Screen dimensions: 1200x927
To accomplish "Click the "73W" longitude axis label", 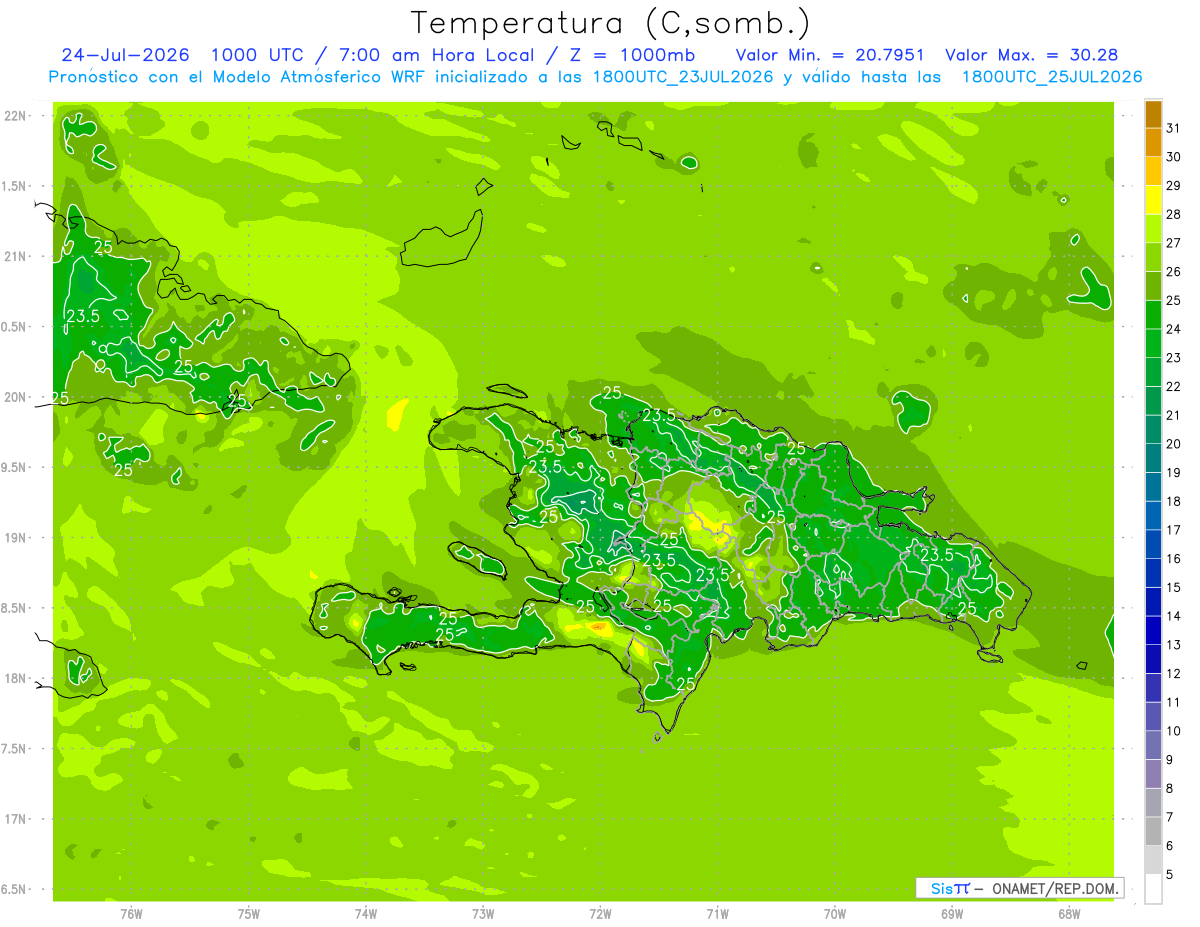I will tap(483, 914).
